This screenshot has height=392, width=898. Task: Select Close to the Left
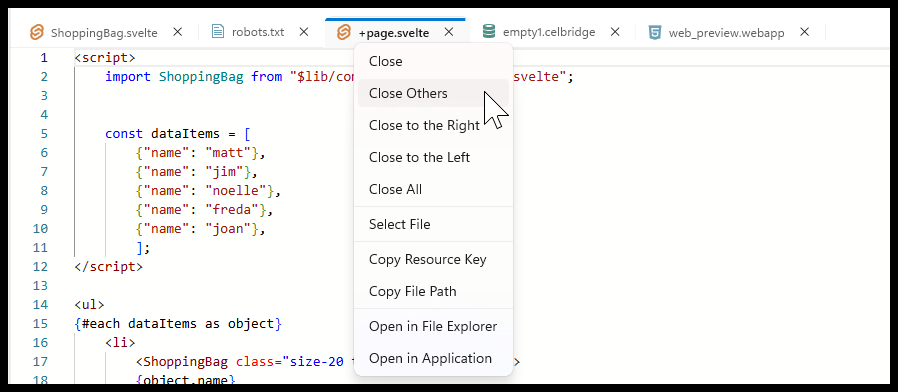[x=433, y=157]
